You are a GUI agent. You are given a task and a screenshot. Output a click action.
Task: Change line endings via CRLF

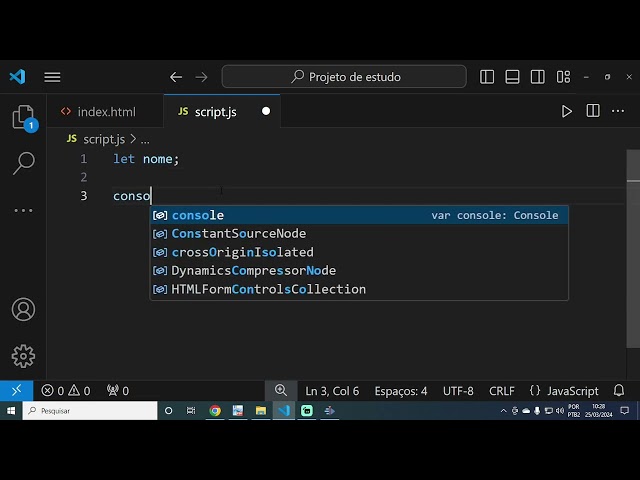coord(502,391)
